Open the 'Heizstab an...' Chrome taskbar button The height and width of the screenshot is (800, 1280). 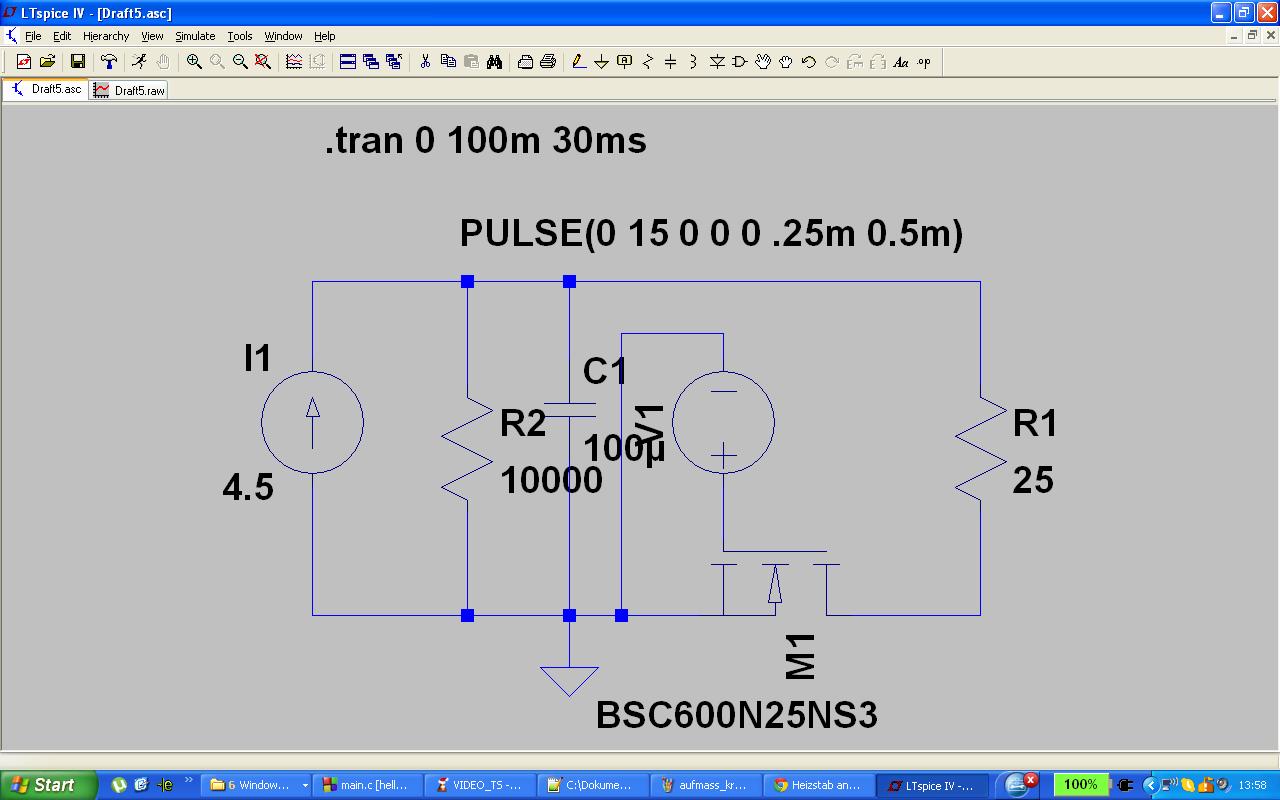pyautogui.click(x=818, y=785)
